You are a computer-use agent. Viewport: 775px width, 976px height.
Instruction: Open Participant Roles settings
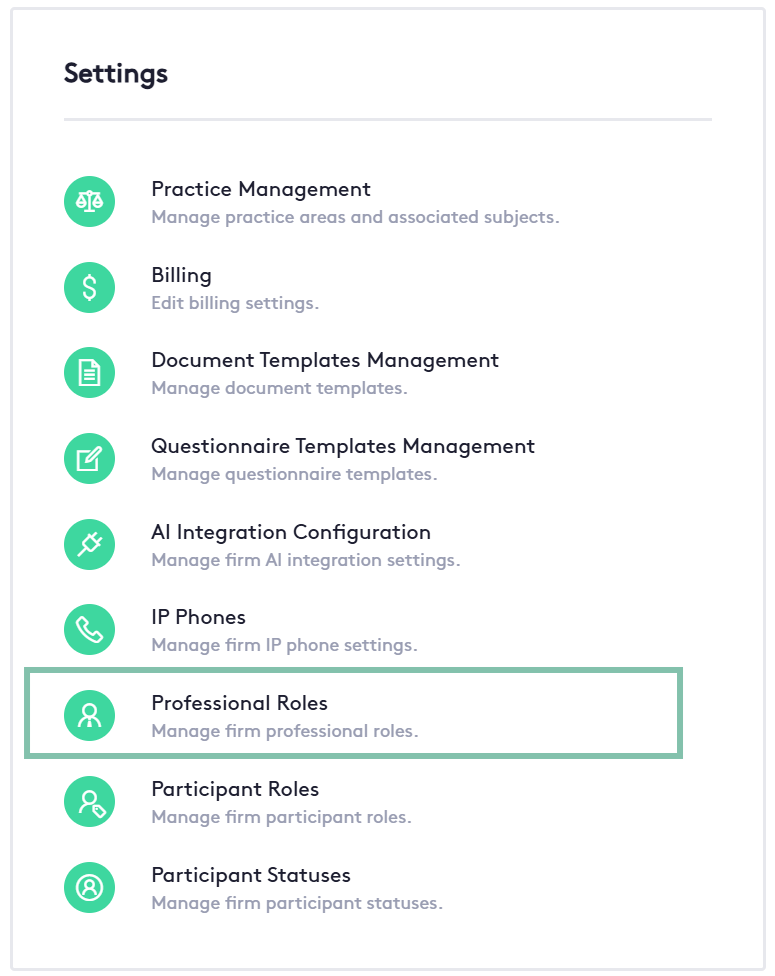coord(235,789)
